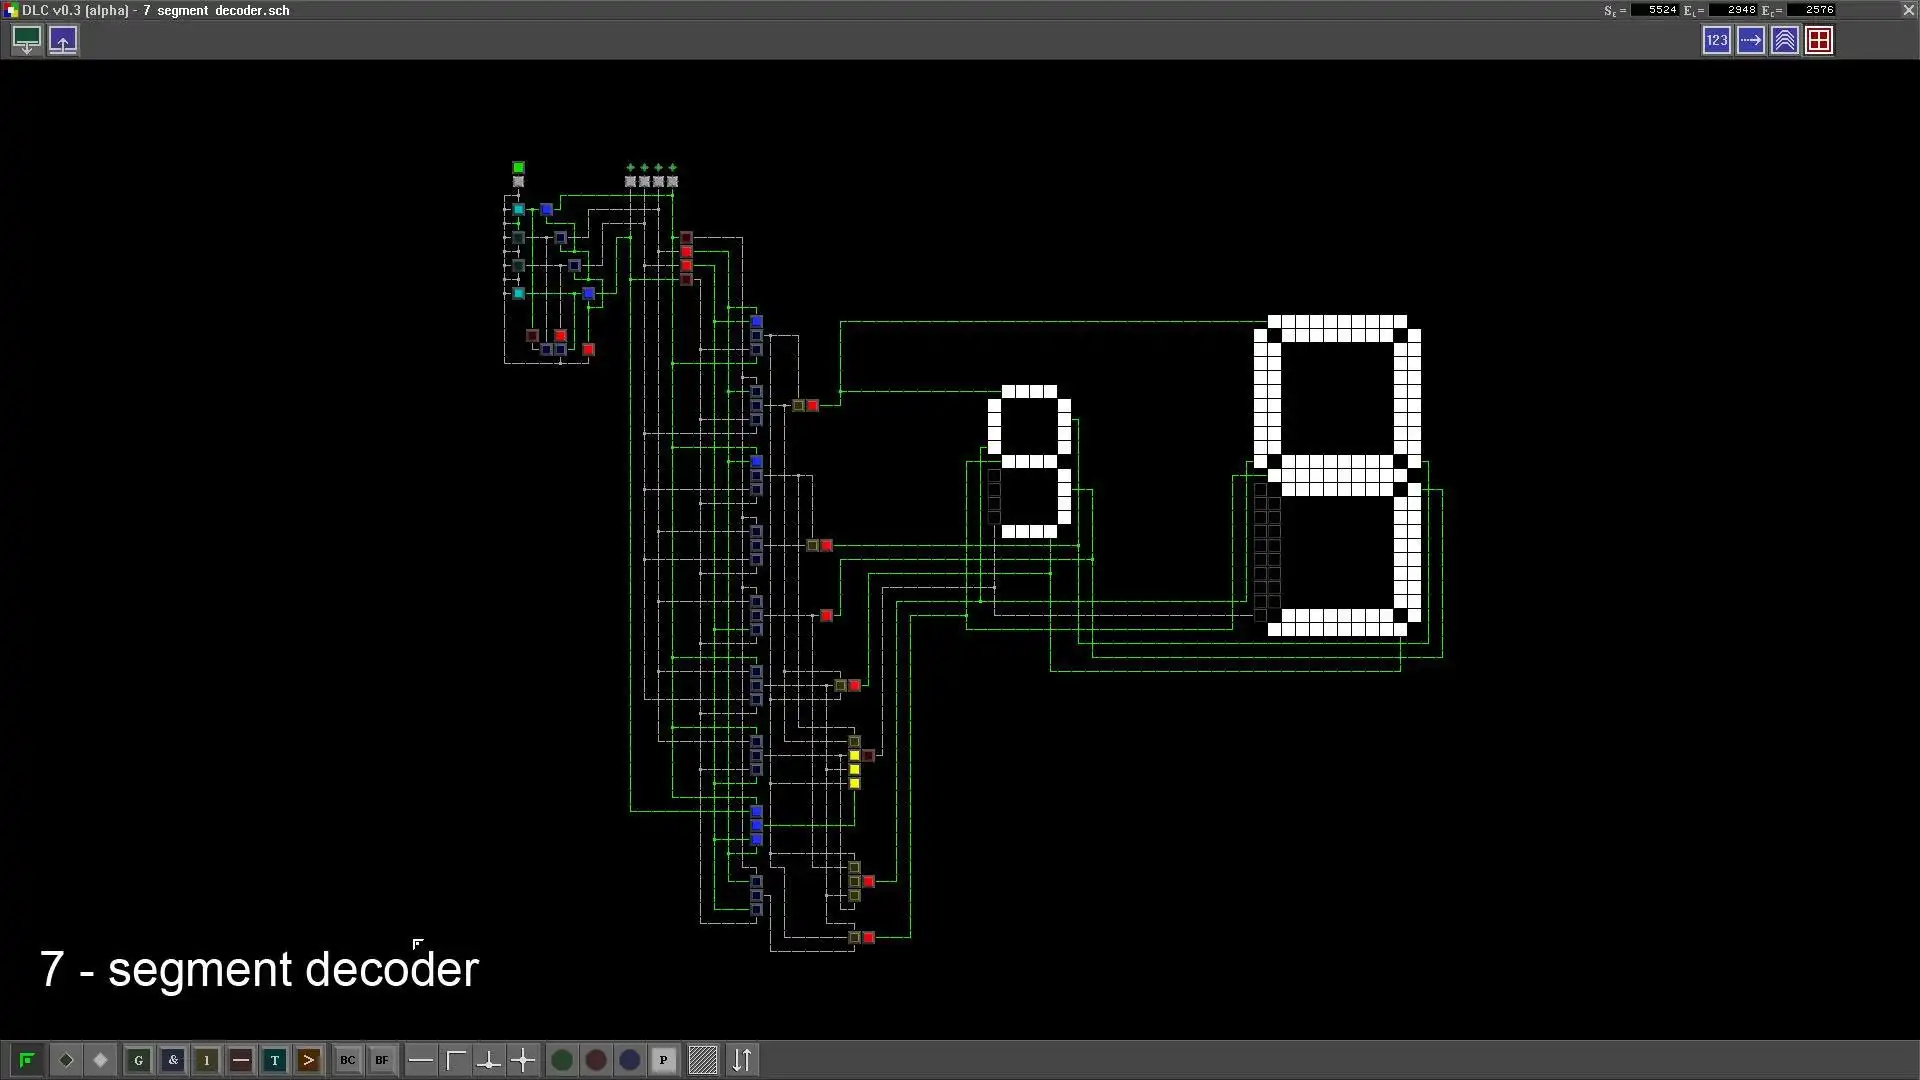Select the straight horizontal wire tool
1920x1080 pixels.
[x=421, y=1060]
